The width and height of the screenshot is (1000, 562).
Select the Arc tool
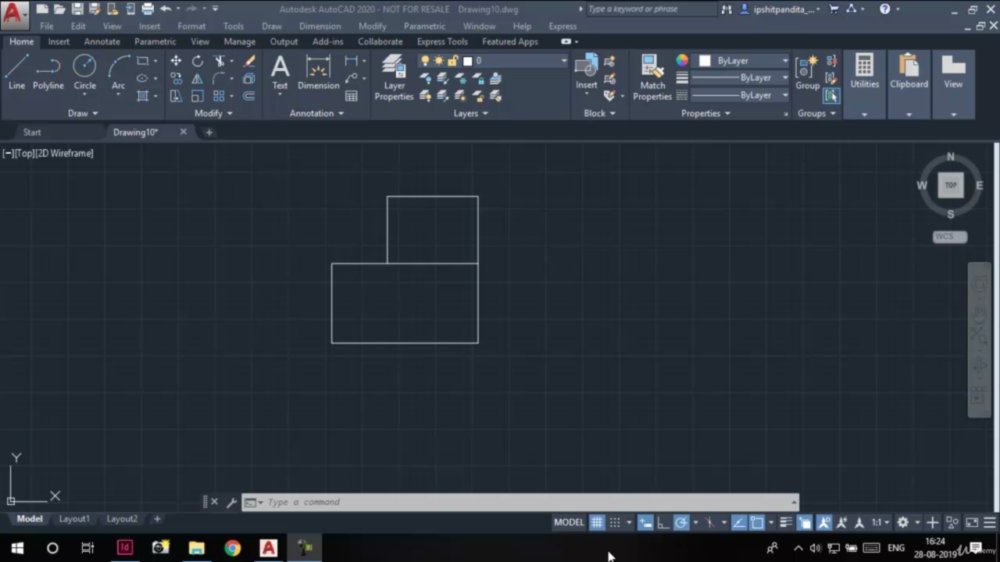click(x=118, y=72)
